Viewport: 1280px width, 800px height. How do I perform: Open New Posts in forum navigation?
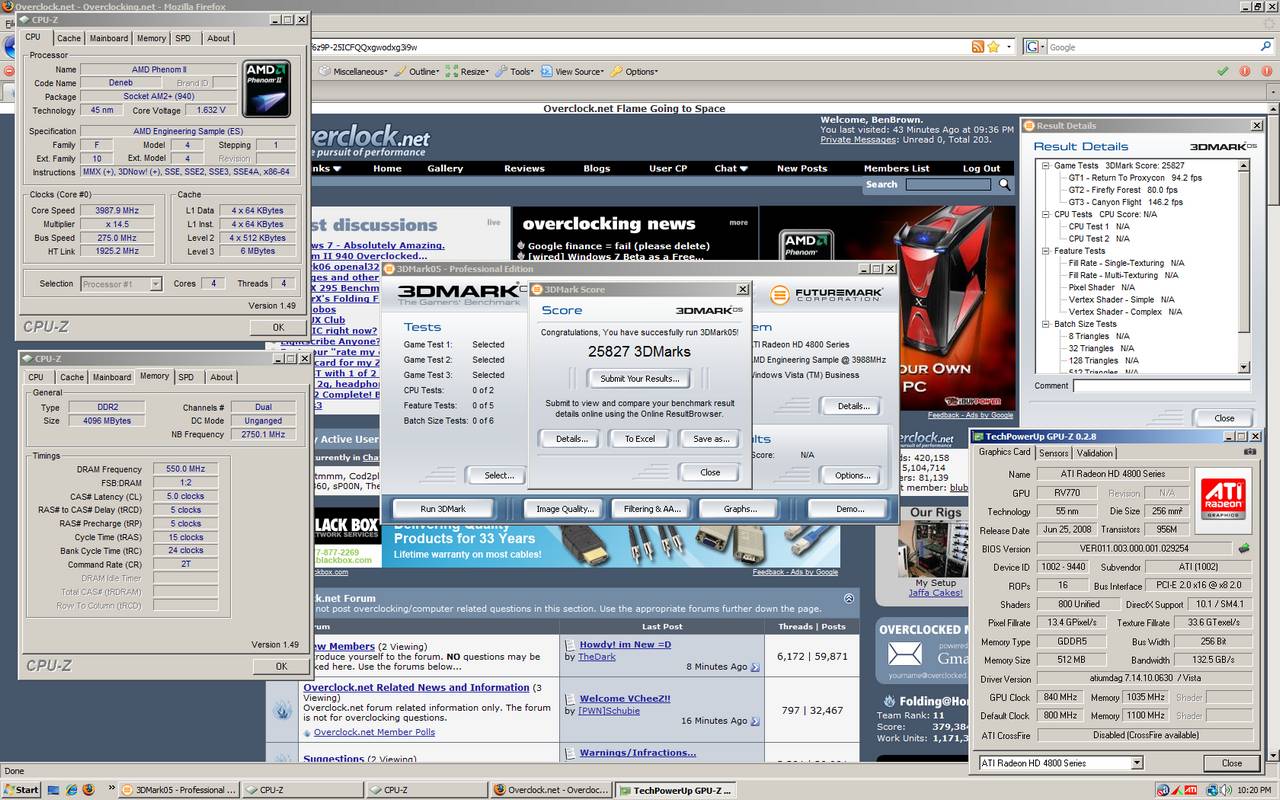pyautogui.click(x=802, y=168)
